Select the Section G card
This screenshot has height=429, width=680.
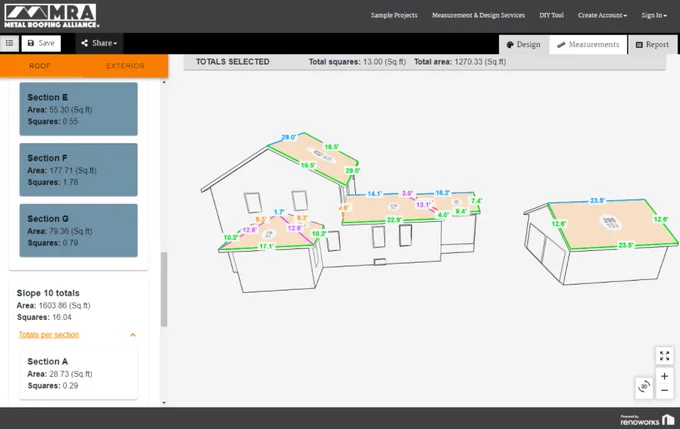click(x=78, y=230)
